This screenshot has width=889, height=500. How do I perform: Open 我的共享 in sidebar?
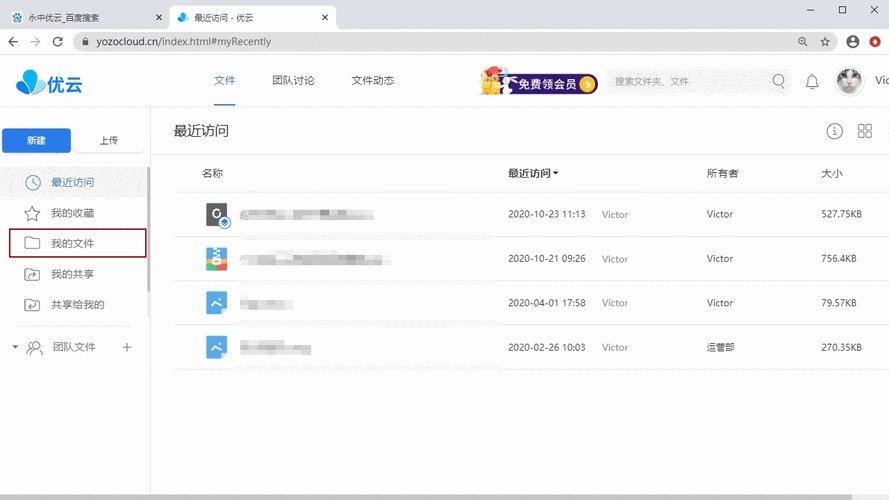[x=73, y=274]
